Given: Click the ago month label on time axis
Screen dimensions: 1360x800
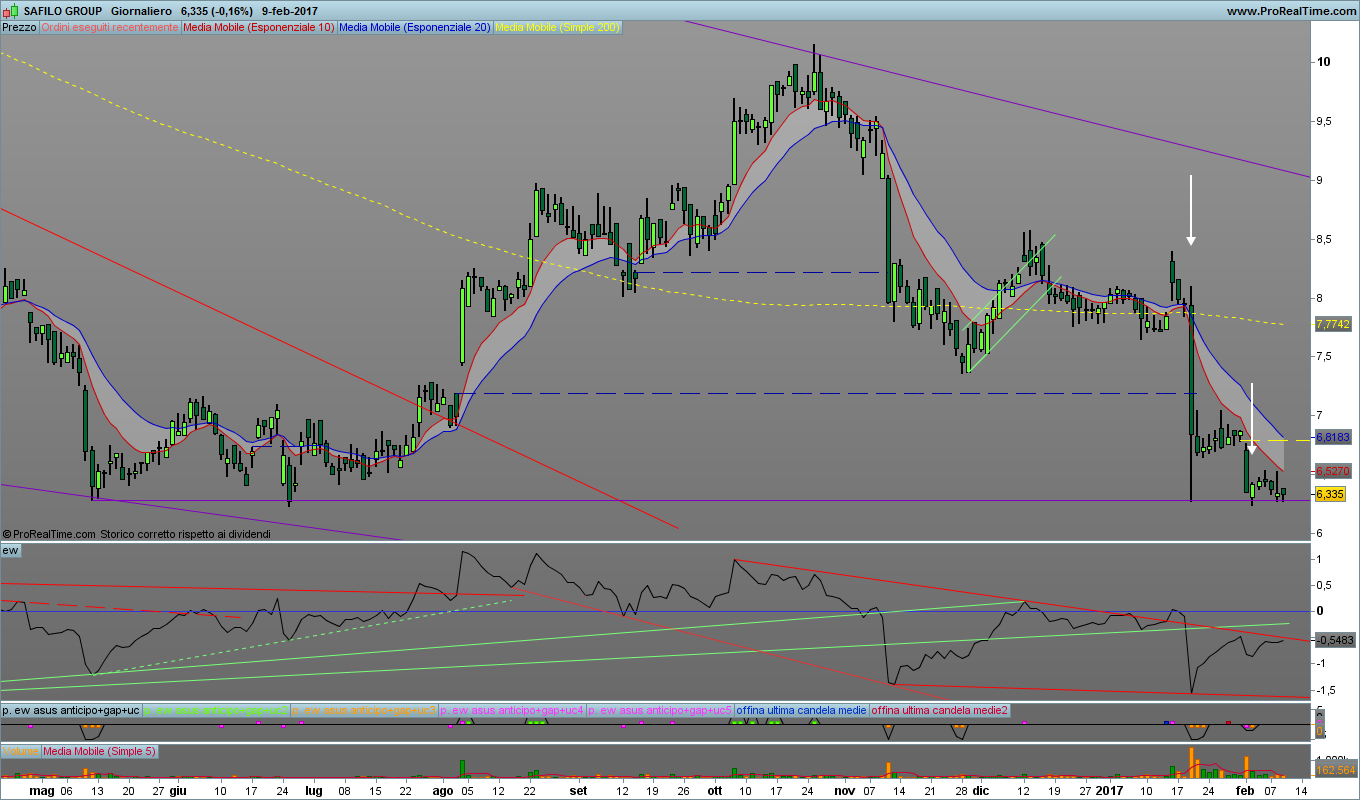Looking at the screenshot, I should pos(441,790).
